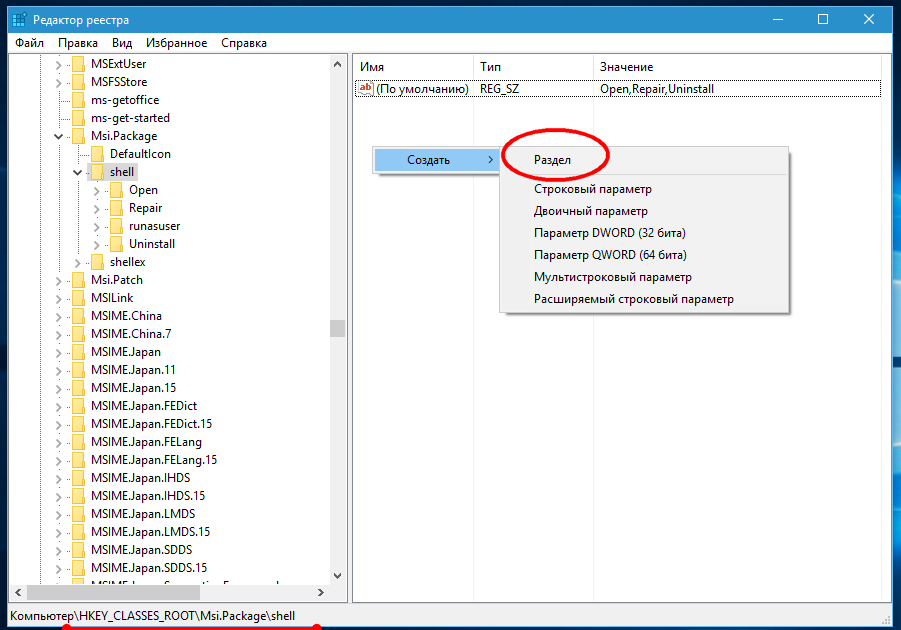
Task: Click the Open key folder icon
Action: [x=117, y=190]
